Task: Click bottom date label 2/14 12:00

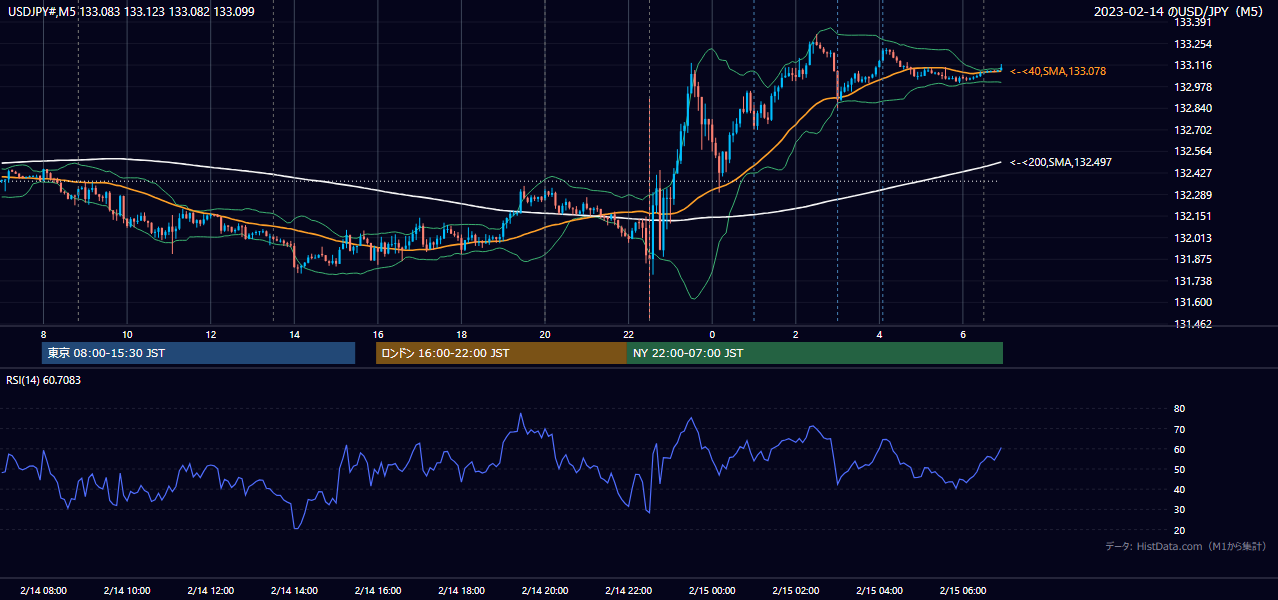Action: (x=211, y=591)
